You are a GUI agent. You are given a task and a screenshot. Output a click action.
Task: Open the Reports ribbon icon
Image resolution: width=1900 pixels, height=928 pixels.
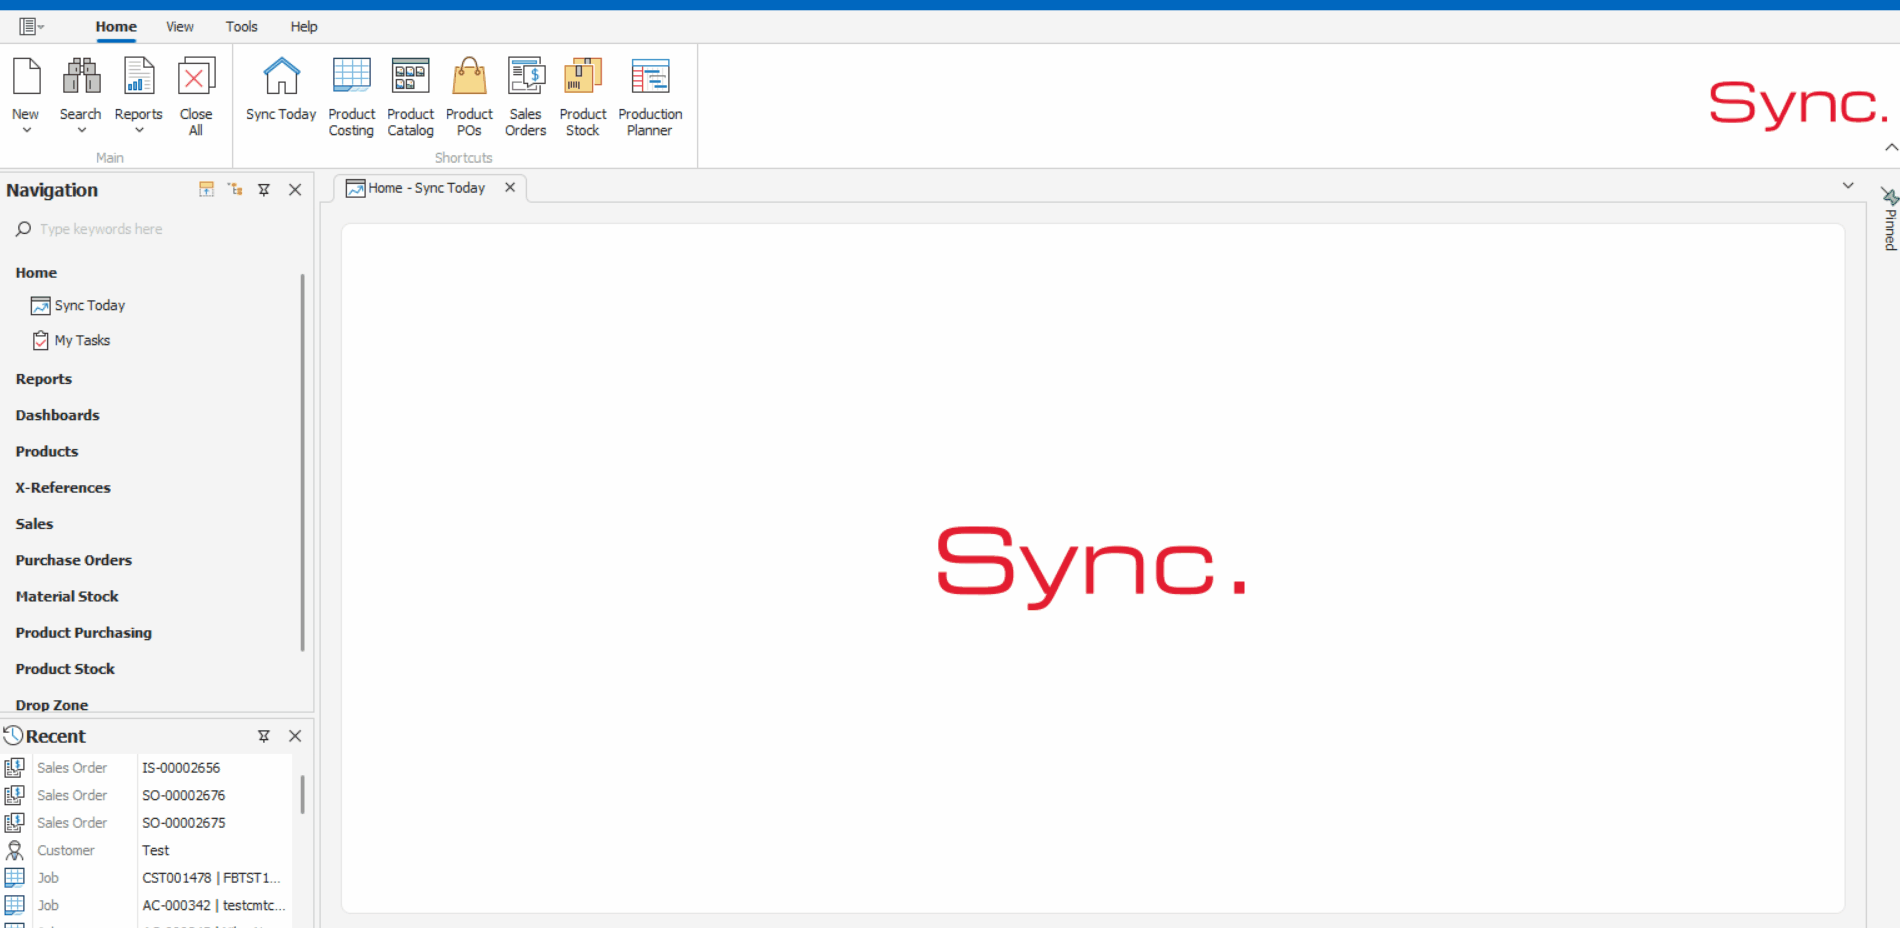pos(138,77)
